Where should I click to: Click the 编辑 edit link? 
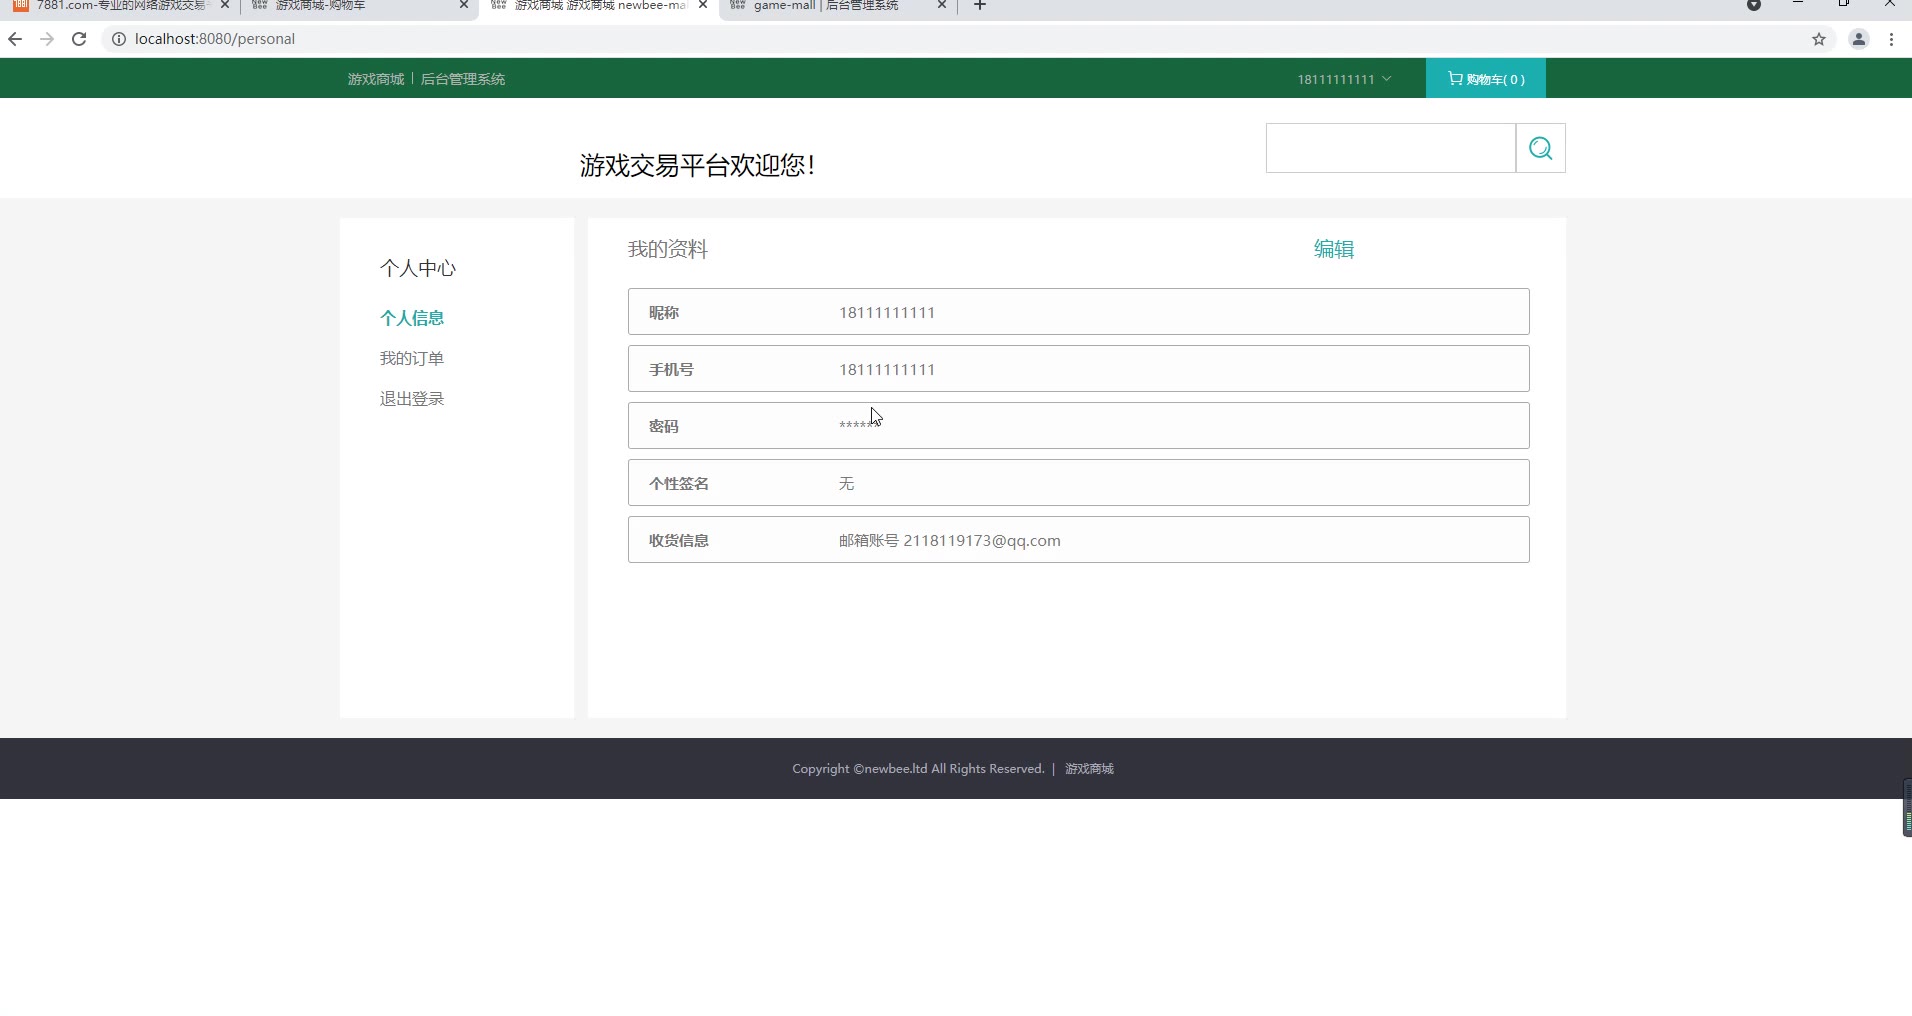(x=1333, y=249)
